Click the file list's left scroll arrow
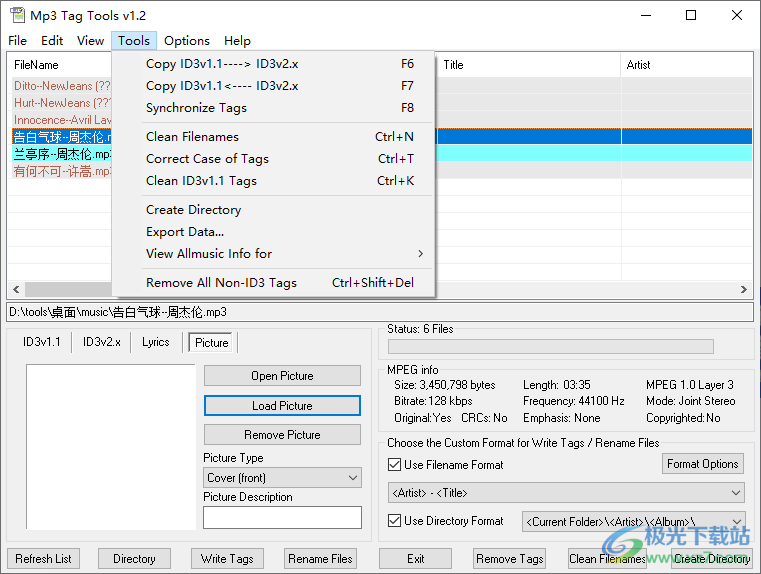The width and height of the screenshot is (761, 574). pos(17,290)
